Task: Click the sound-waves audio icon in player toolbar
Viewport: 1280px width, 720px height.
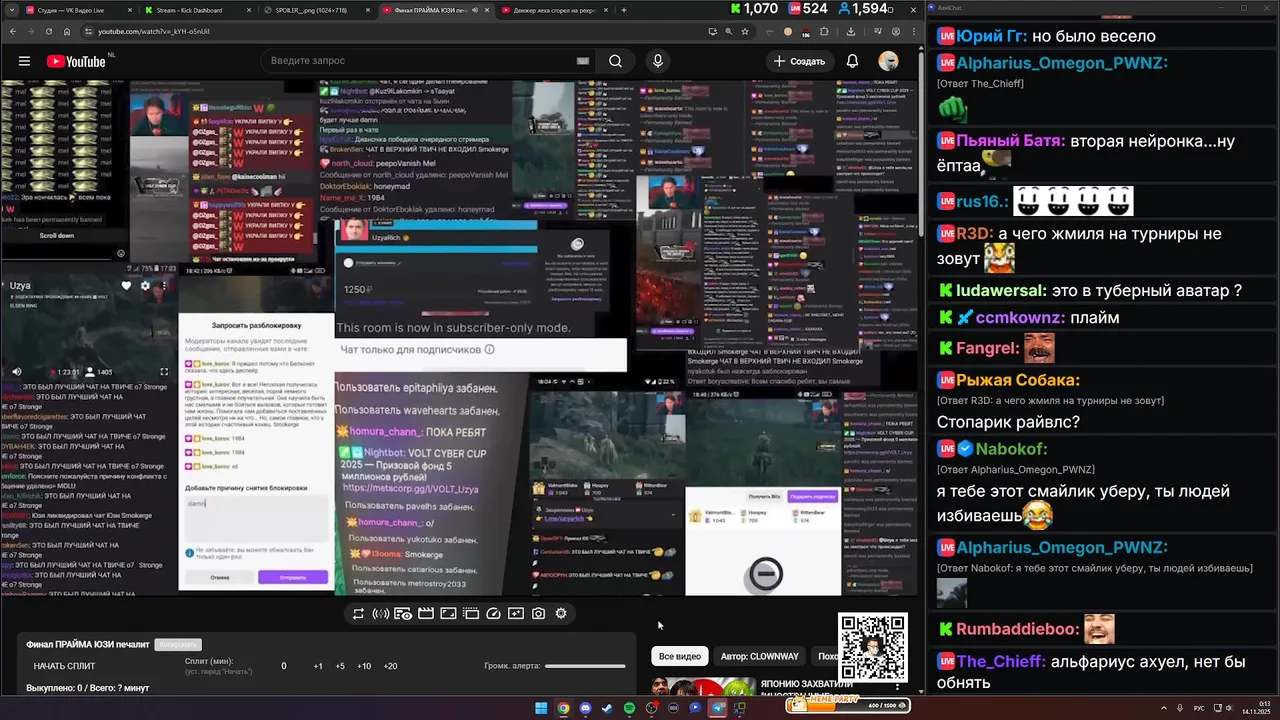Action: click(380, 614)
